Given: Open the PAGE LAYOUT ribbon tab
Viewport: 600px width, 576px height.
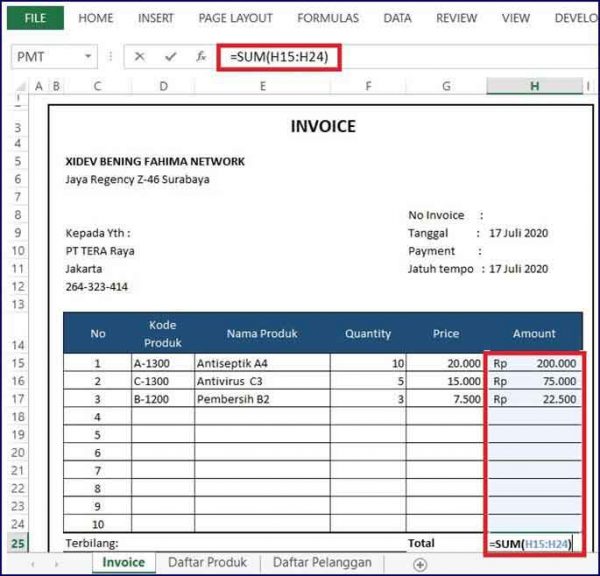Looking at the screenshot, I should tap(235, 18).
